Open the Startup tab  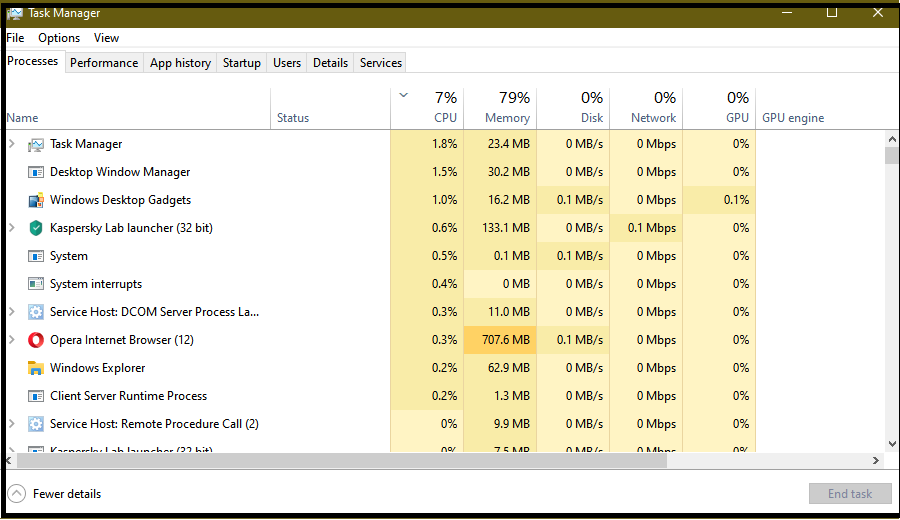tap(241, 62)
